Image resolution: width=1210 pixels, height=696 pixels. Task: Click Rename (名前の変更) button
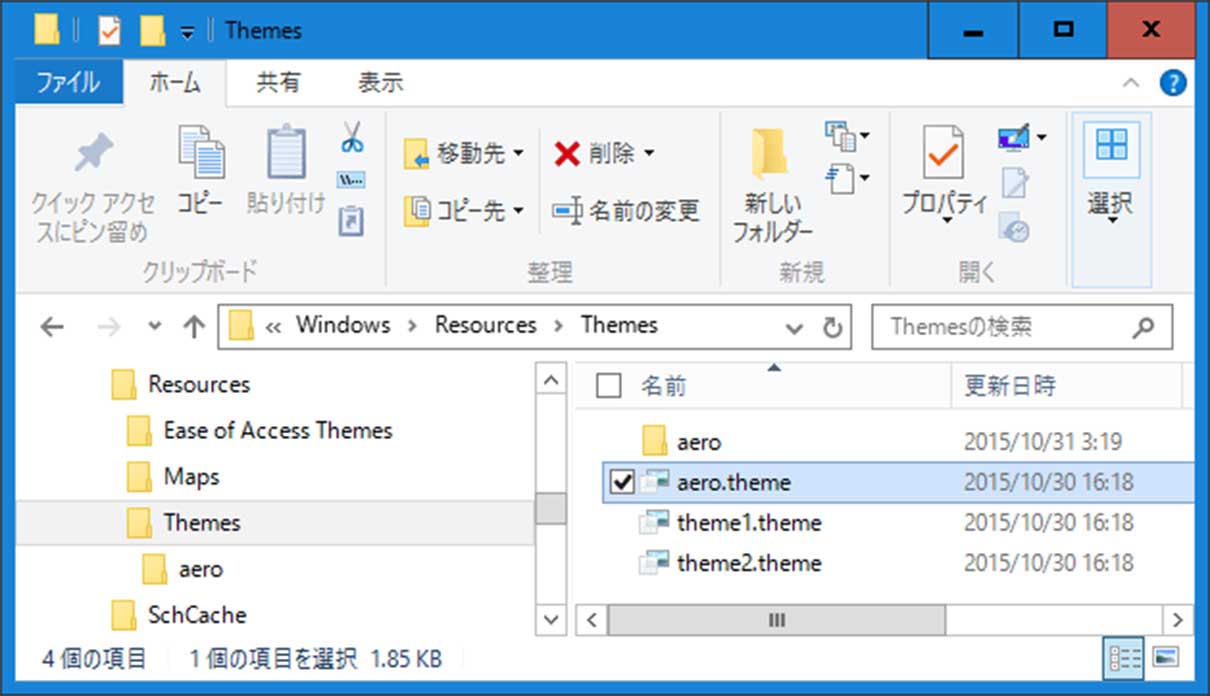[x=625, y=211]
